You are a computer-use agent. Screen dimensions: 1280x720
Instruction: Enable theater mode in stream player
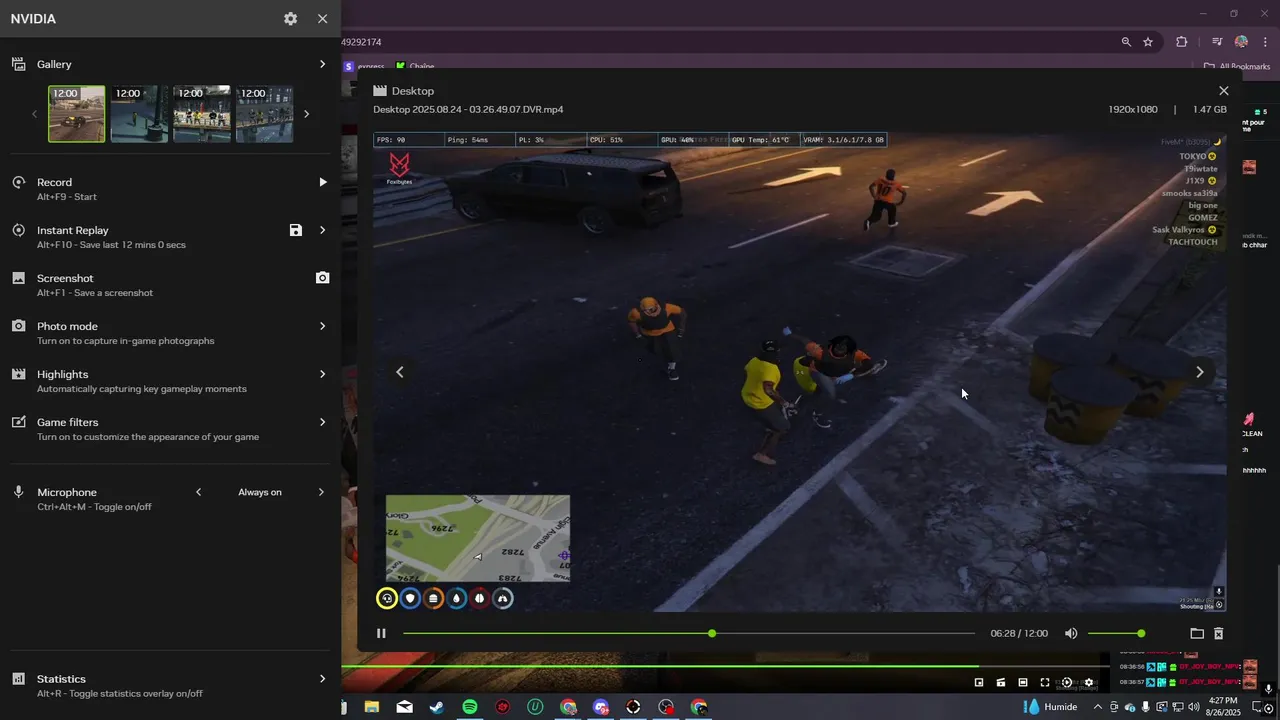point(1023,682)
